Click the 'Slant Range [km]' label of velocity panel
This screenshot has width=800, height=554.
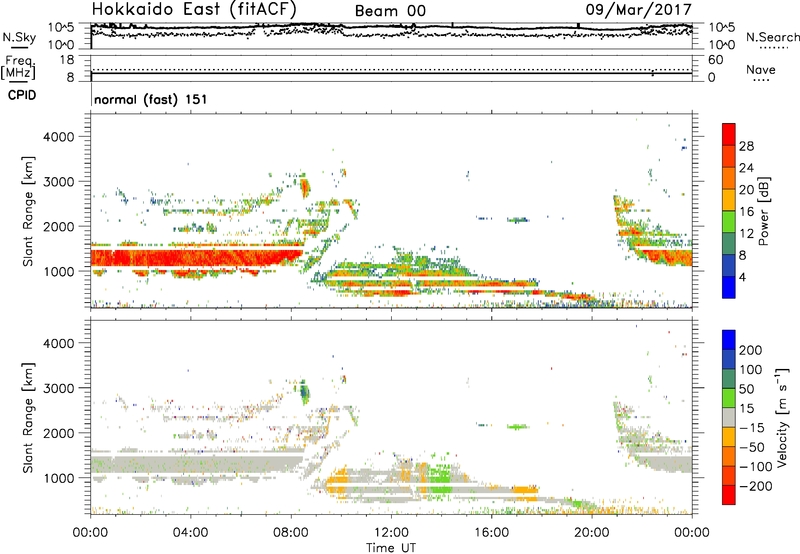click(28, 418)
